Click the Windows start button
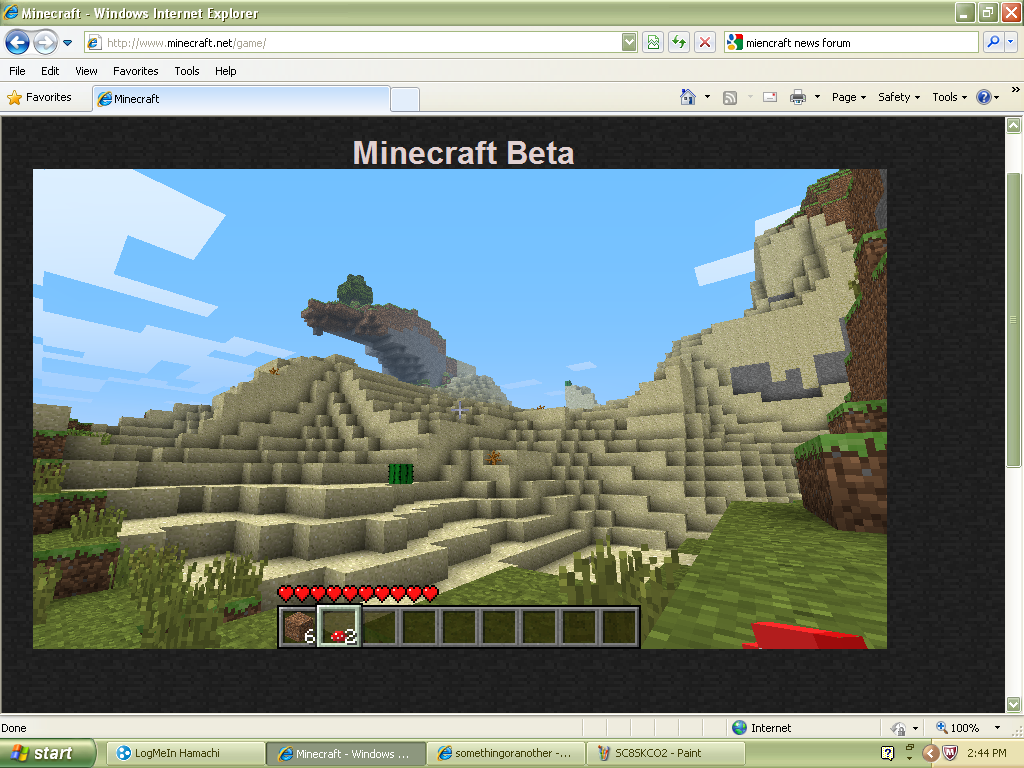 point(46,753)
